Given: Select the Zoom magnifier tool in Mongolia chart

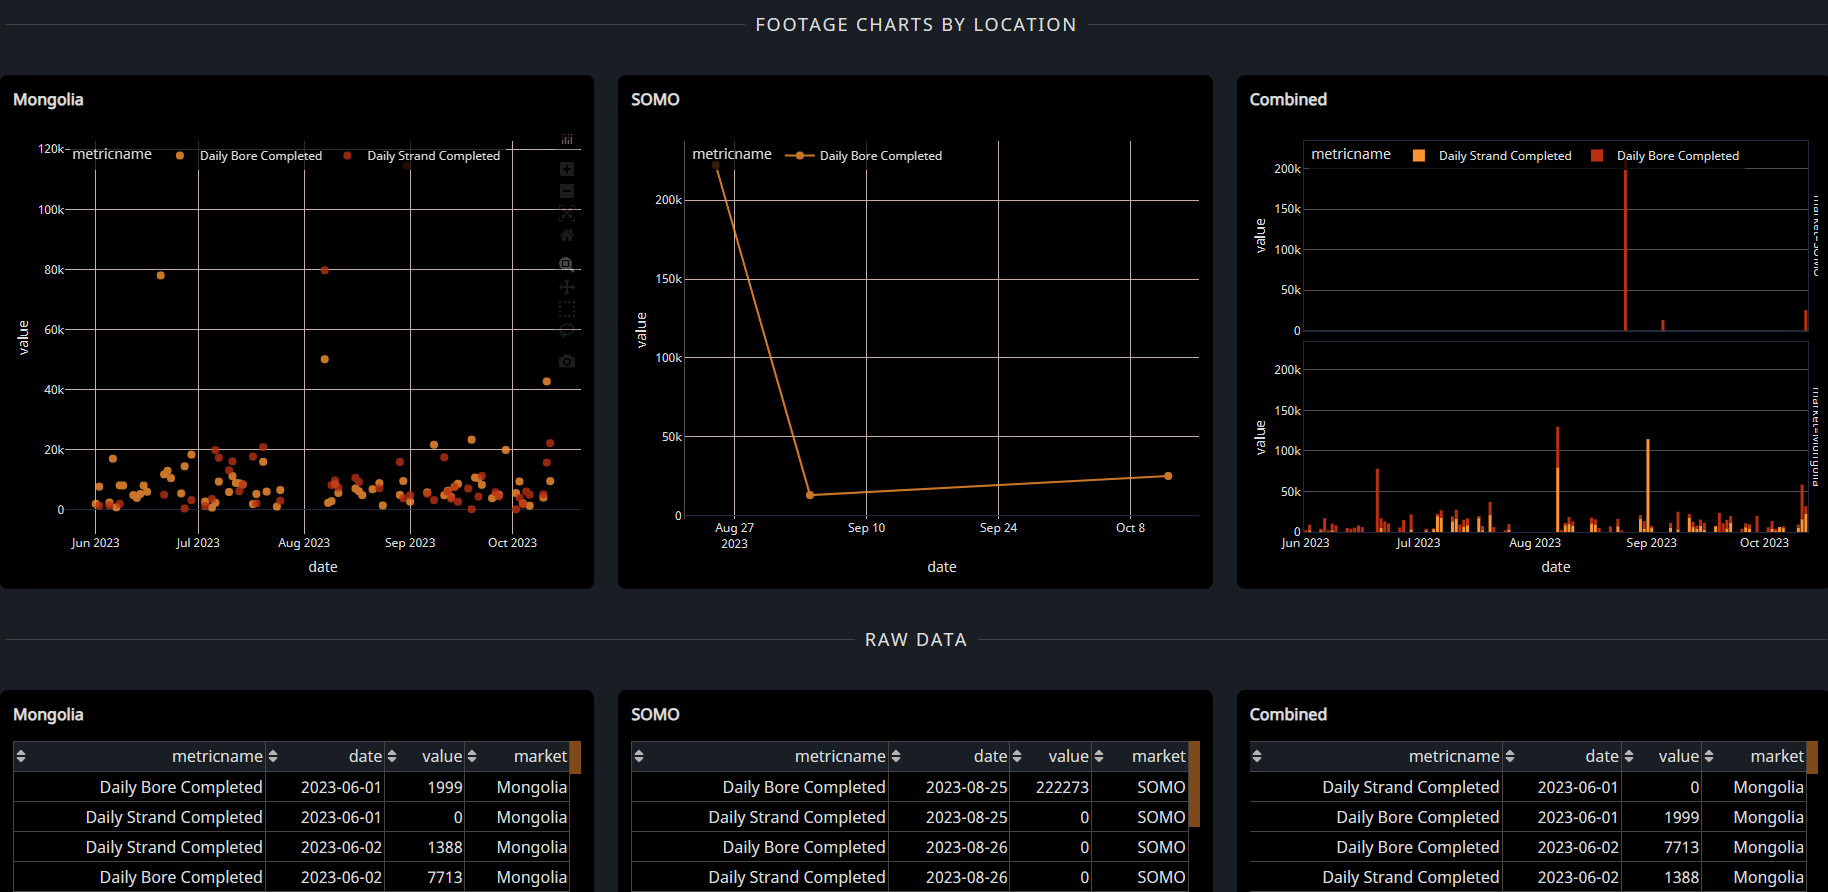Looking at the screenshot, I should click(567, 265).
